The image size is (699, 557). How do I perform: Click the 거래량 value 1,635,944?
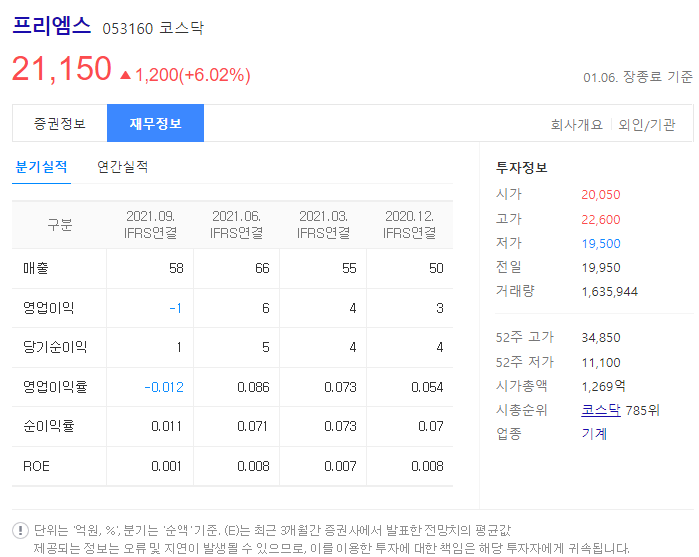click(x=609, y=292)
